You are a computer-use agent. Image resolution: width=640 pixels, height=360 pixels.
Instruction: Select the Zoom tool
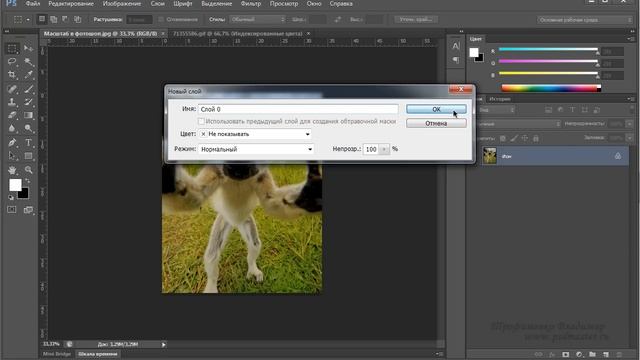28,170
